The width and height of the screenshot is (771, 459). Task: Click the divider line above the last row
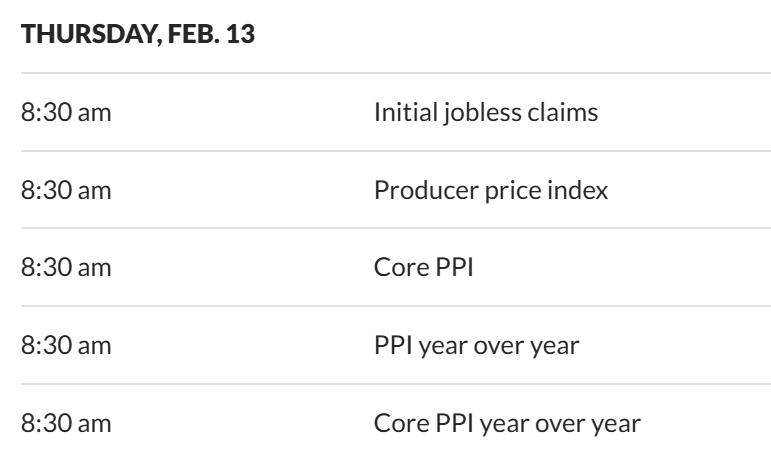click(x=385, y=385)
